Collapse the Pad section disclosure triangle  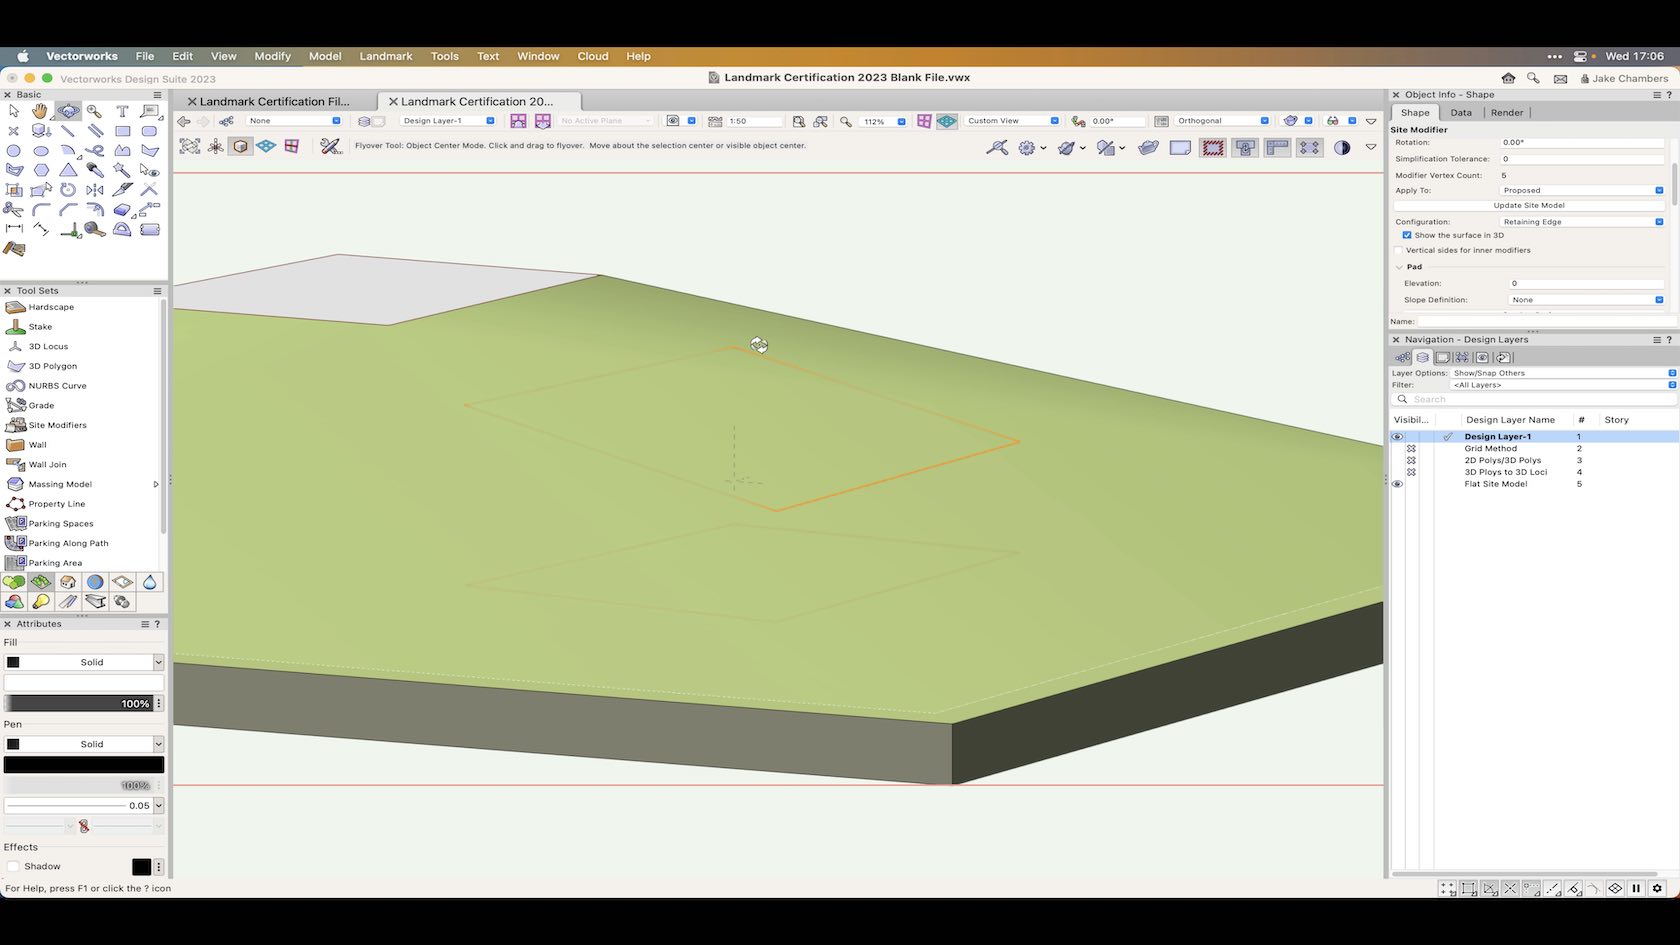point(1399,267)
